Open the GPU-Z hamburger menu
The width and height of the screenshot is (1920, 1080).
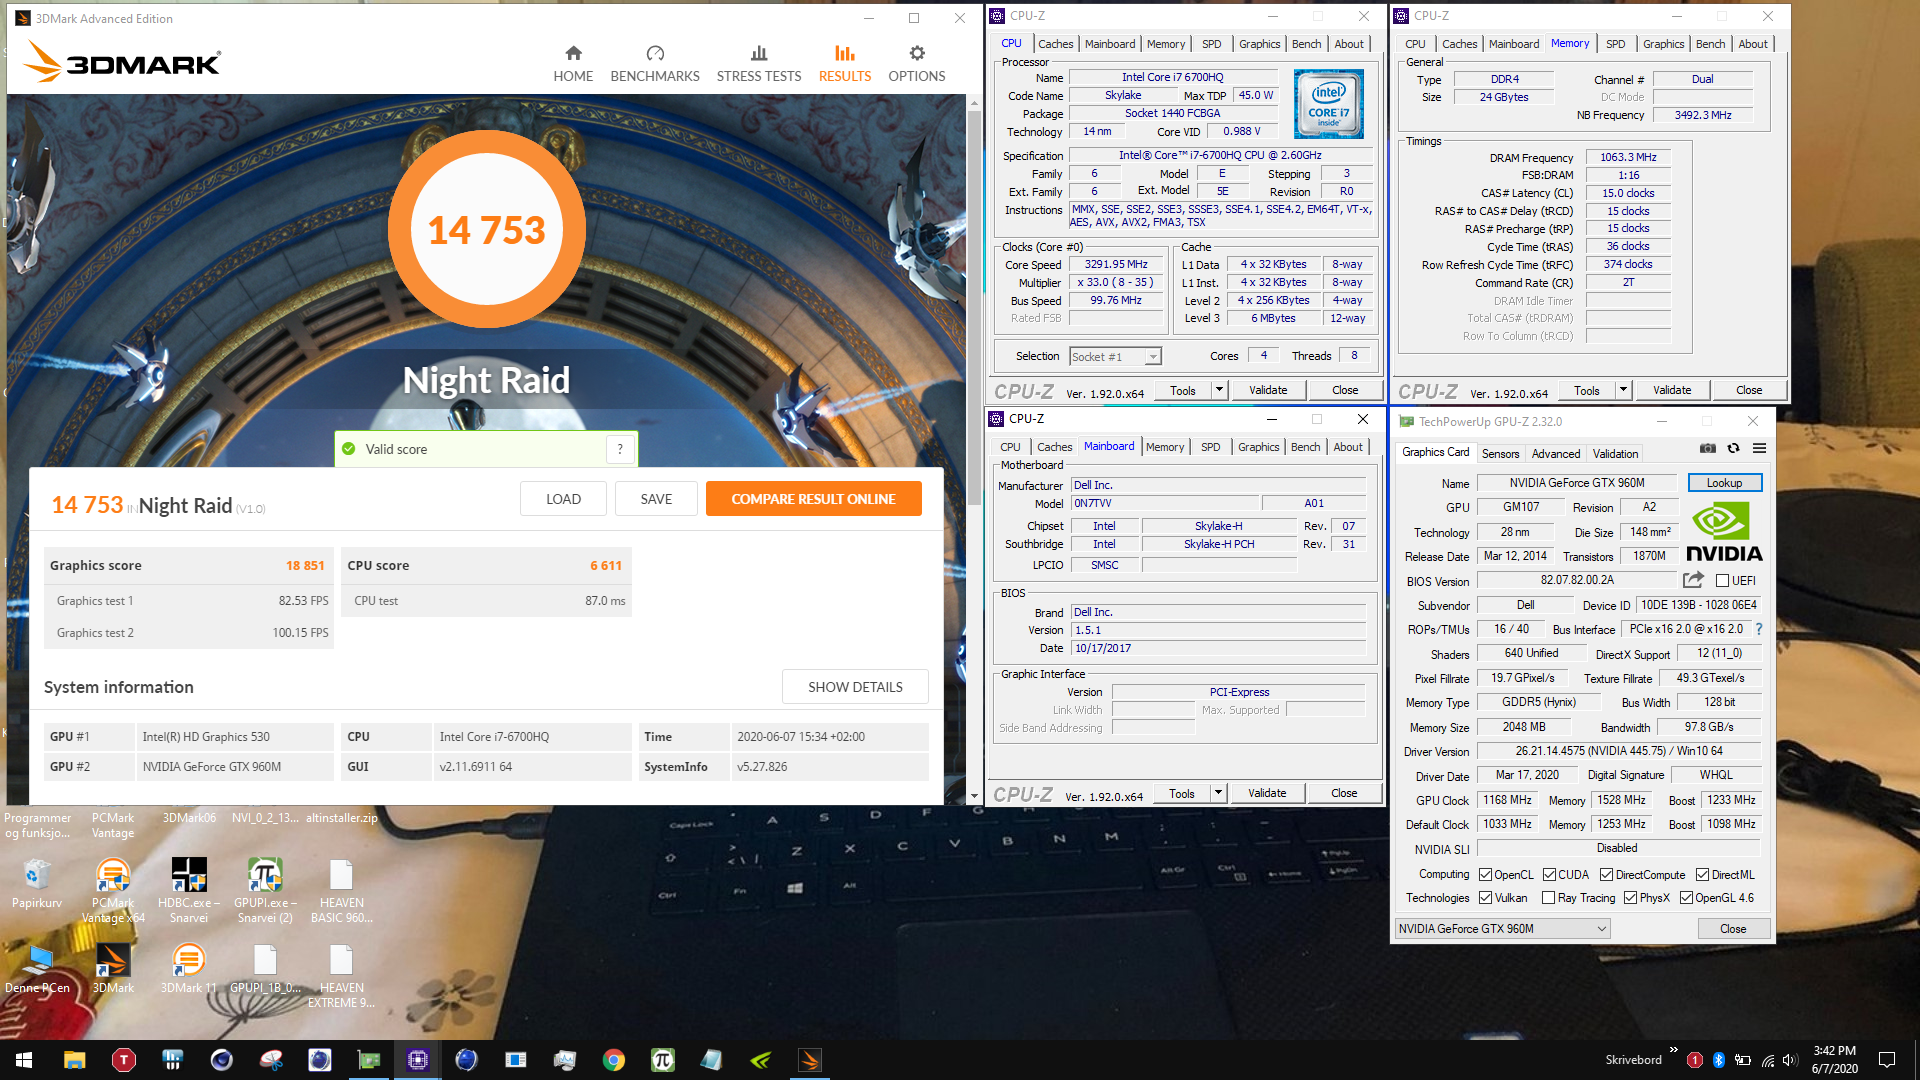pos(1759,448)
